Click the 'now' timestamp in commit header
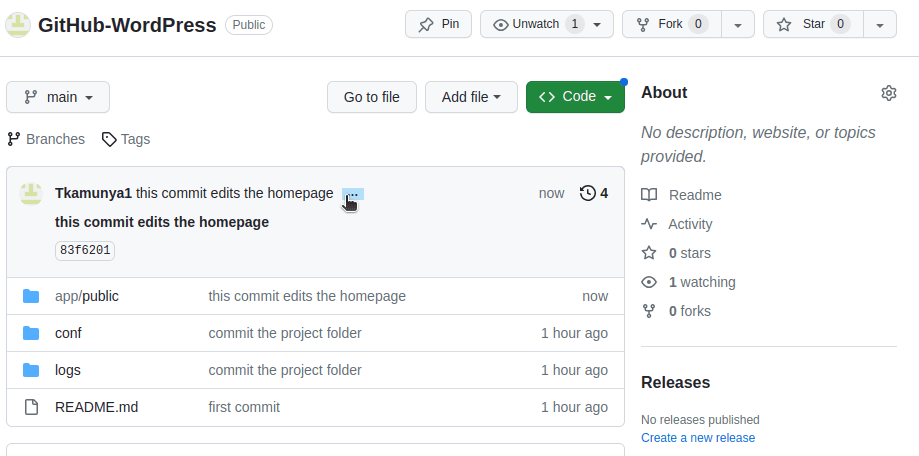Screen dimensions: 919x456 pos(552,193)
